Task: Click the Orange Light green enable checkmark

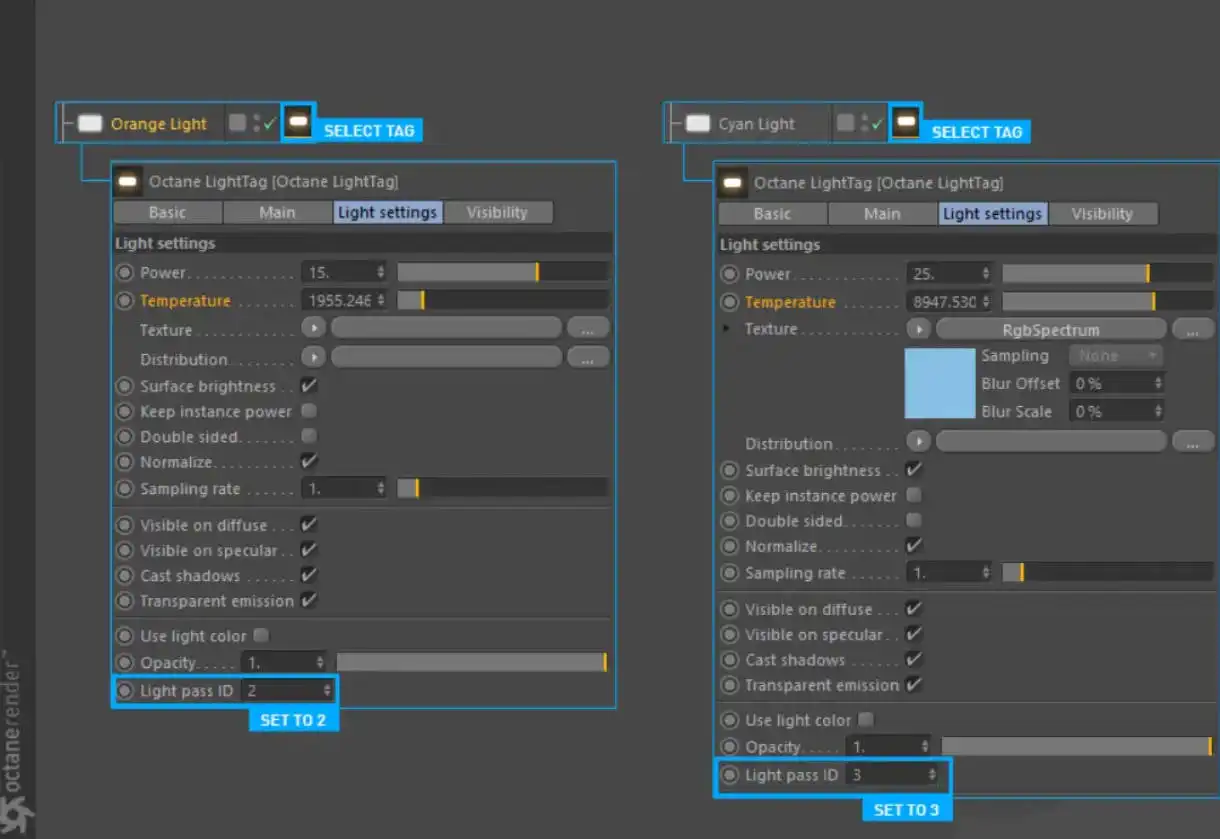Action: point(269,123)
